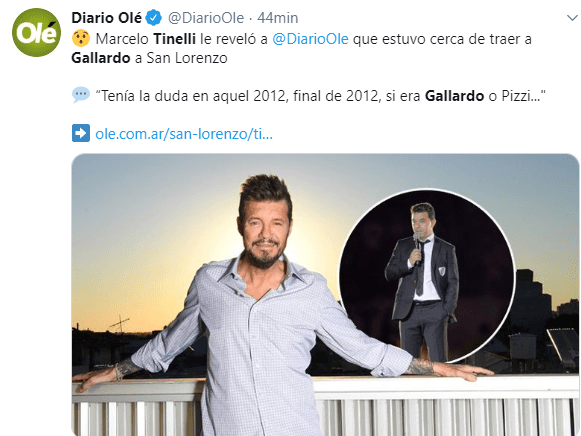This screenshot has width=581, height=436.
Task: Open the Diario Olé display name
Action: pos(106,18)
